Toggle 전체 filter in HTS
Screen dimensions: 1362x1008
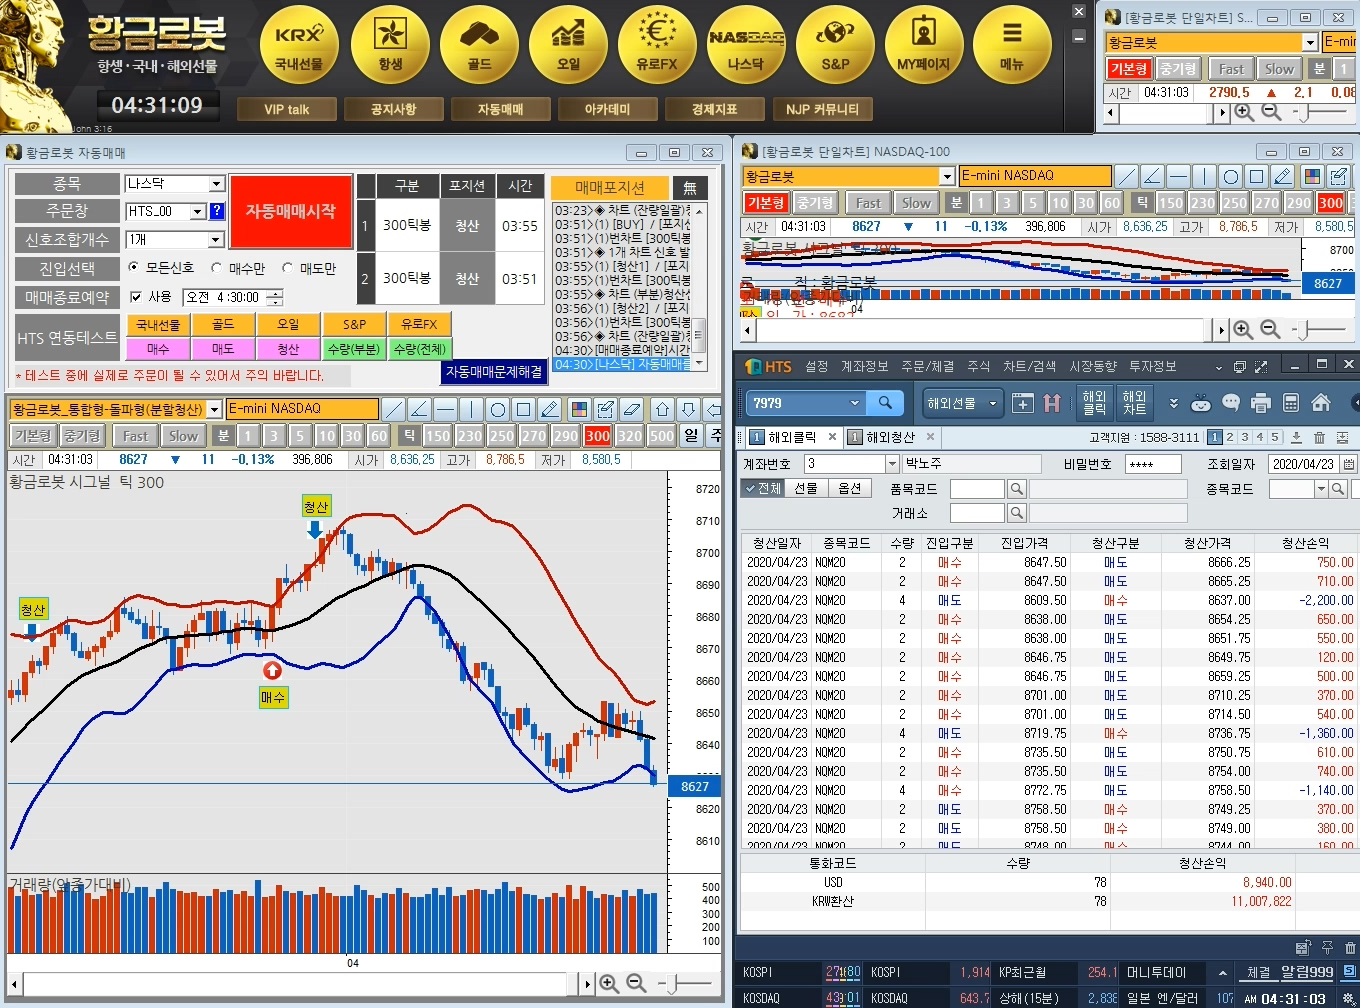(x=763, y=488)
